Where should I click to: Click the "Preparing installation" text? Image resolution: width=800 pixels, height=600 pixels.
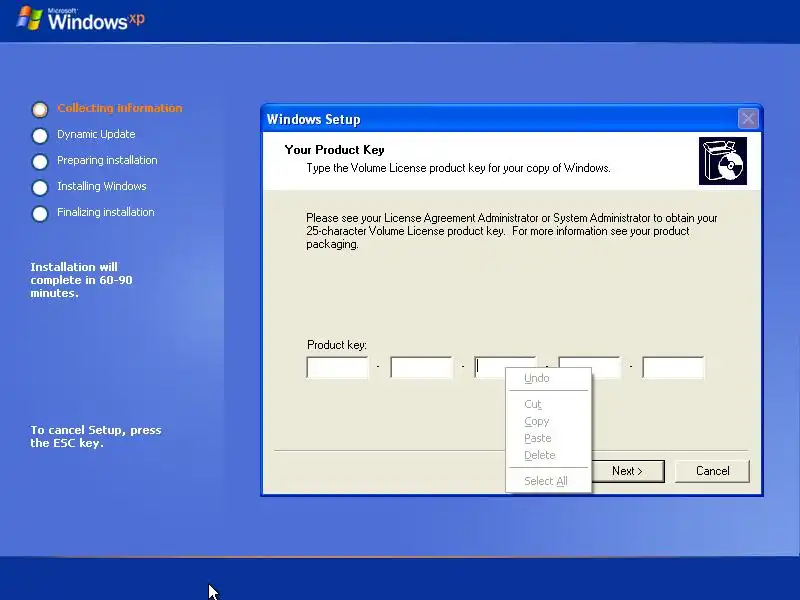[107, 160]
